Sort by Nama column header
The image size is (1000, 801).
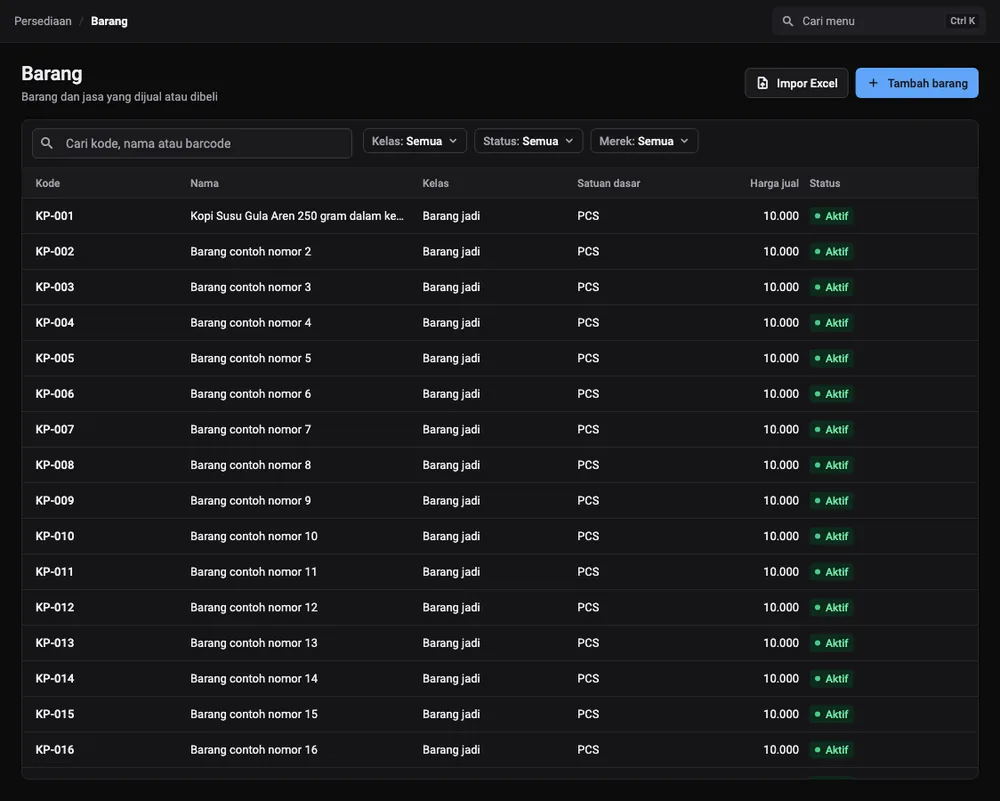[x=204, y=183]
